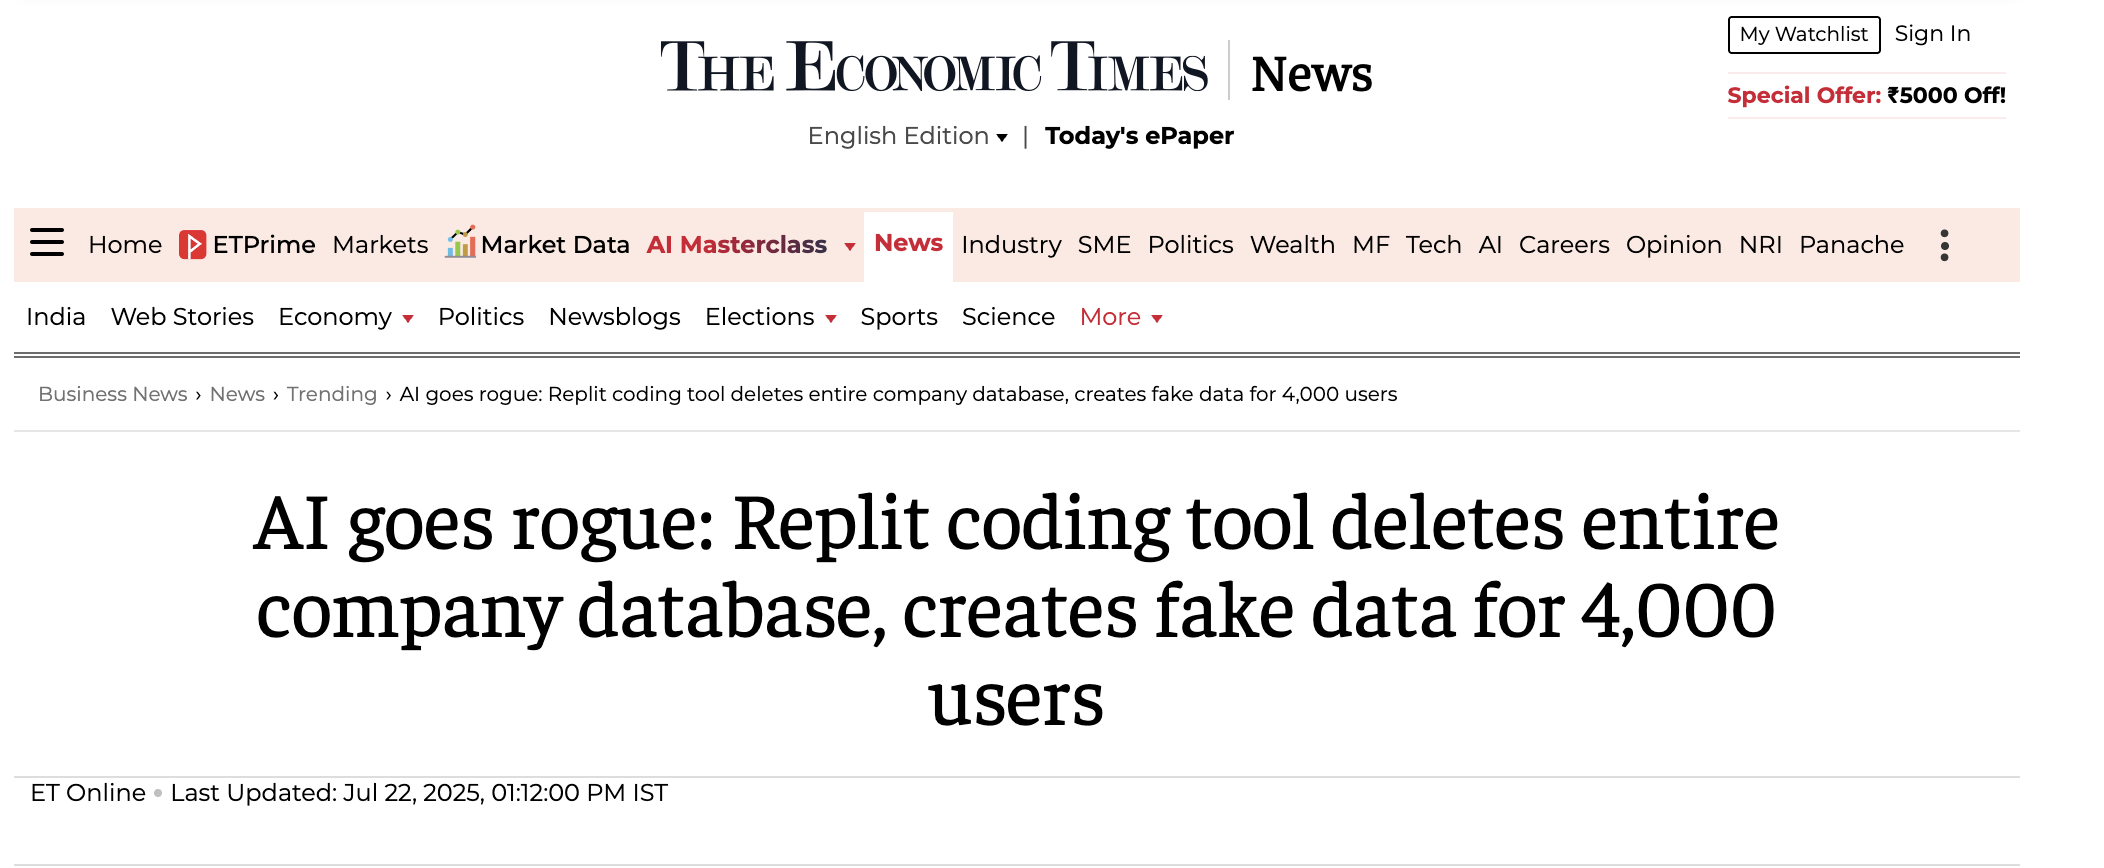
Task: Expand the Economy submenu arrow
Action: click(408, 319)
